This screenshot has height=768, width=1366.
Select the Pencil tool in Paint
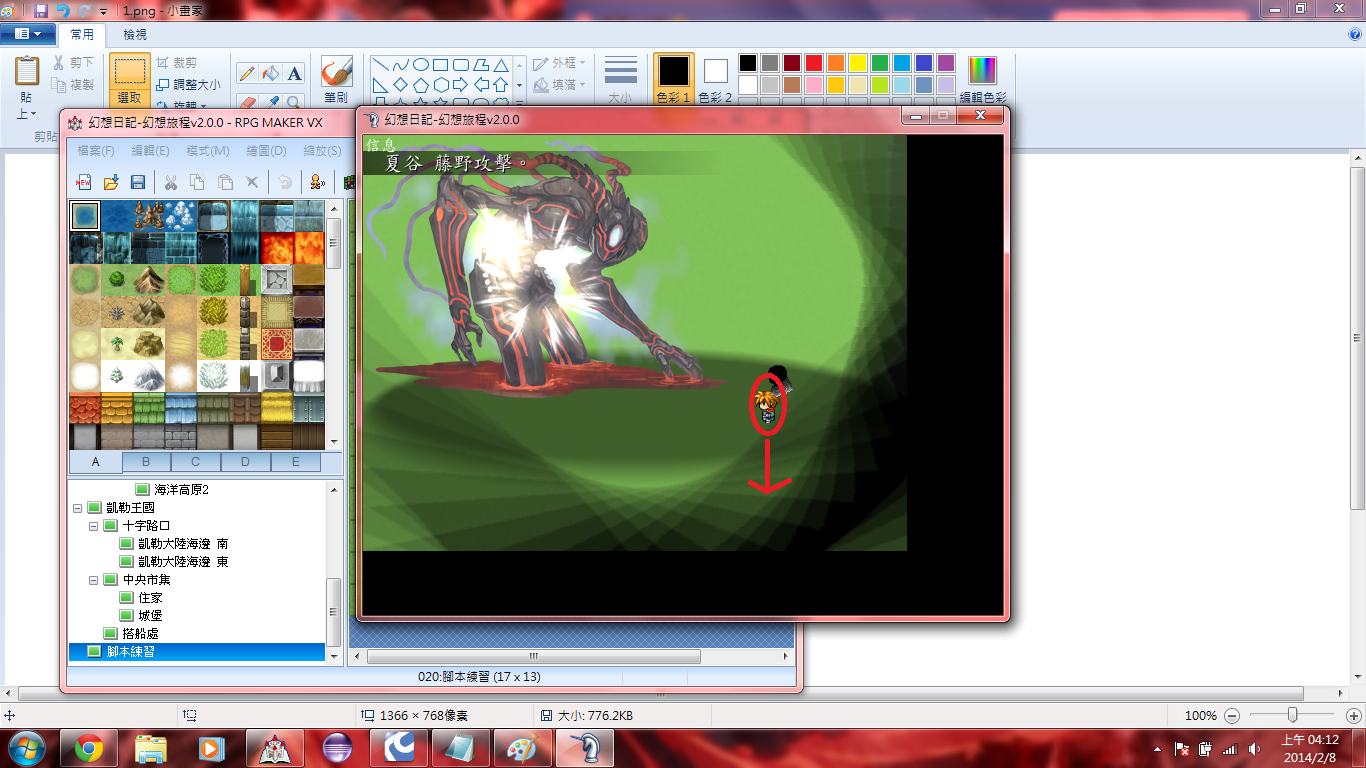246,73
